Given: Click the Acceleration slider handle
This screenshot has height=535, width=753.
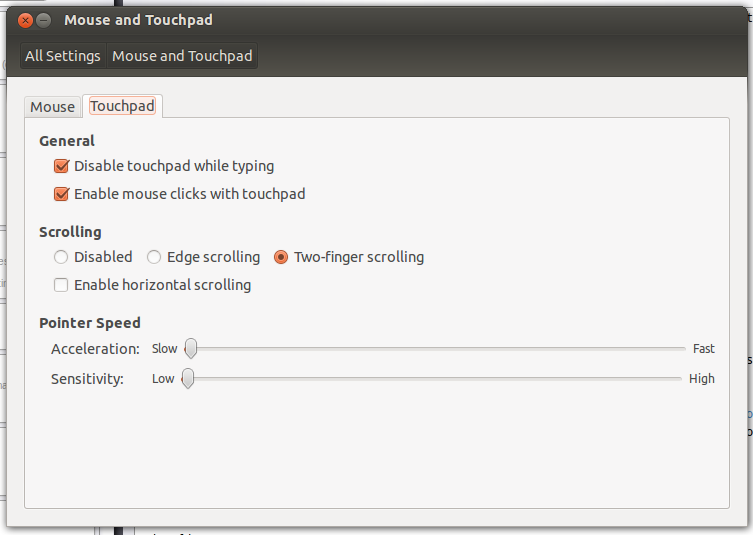Looking at the screenshot, I should pos(191,349).
